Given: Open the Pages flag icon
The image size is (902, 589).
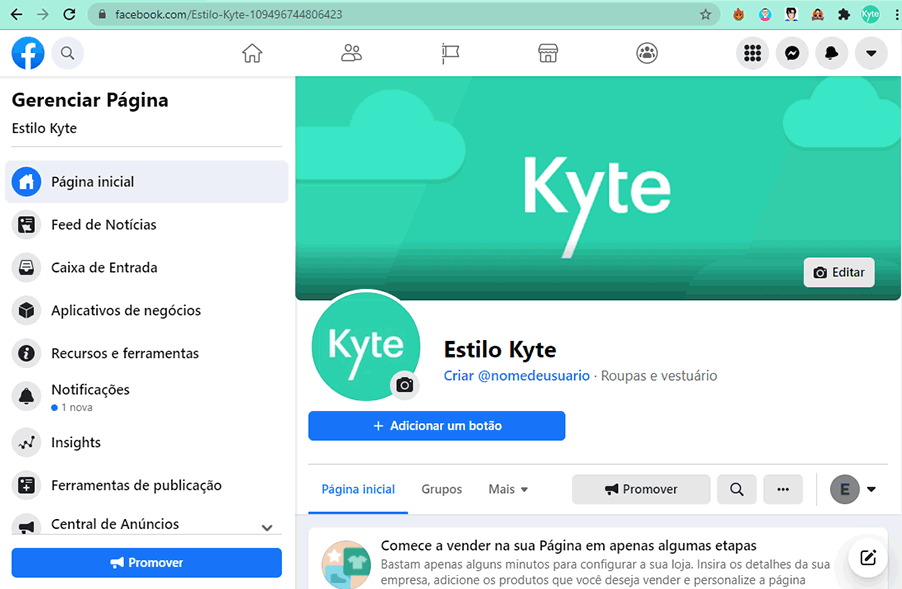Looking at the screenshot, I should 450,53.
